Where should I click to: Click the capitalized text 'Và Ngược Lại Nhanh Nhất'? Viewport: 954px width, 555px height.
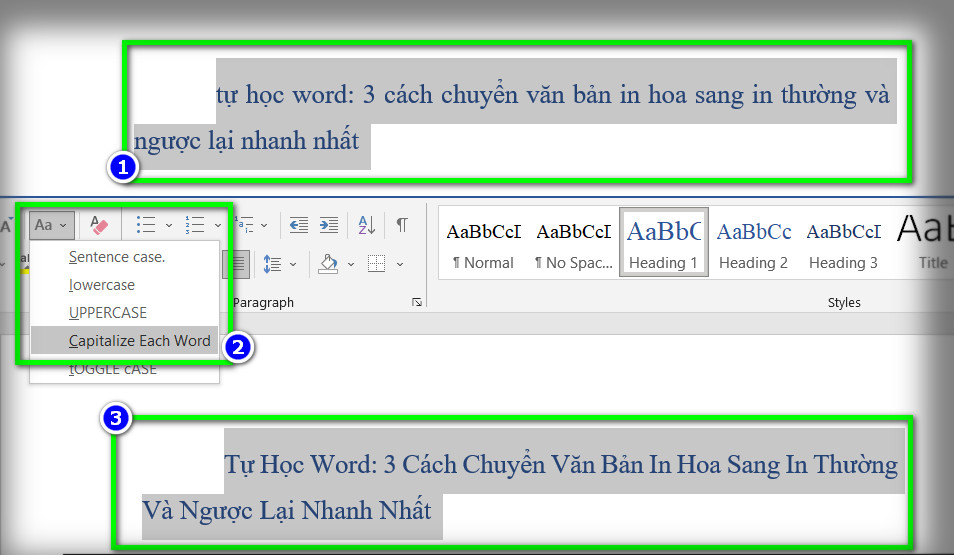[x=287, y=511]
